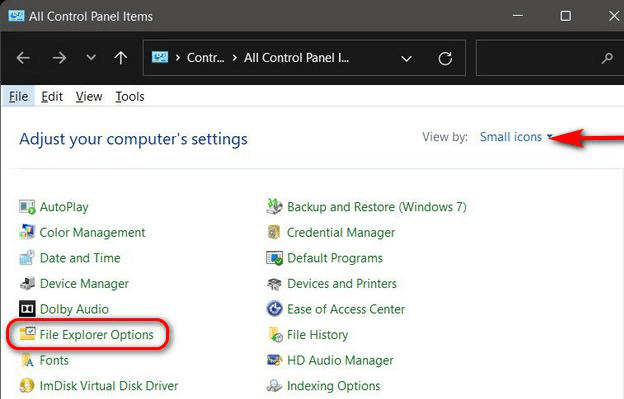Maximize the All Control Panel Items window
This screenshot has width=624, height=399.
[566, 16]
